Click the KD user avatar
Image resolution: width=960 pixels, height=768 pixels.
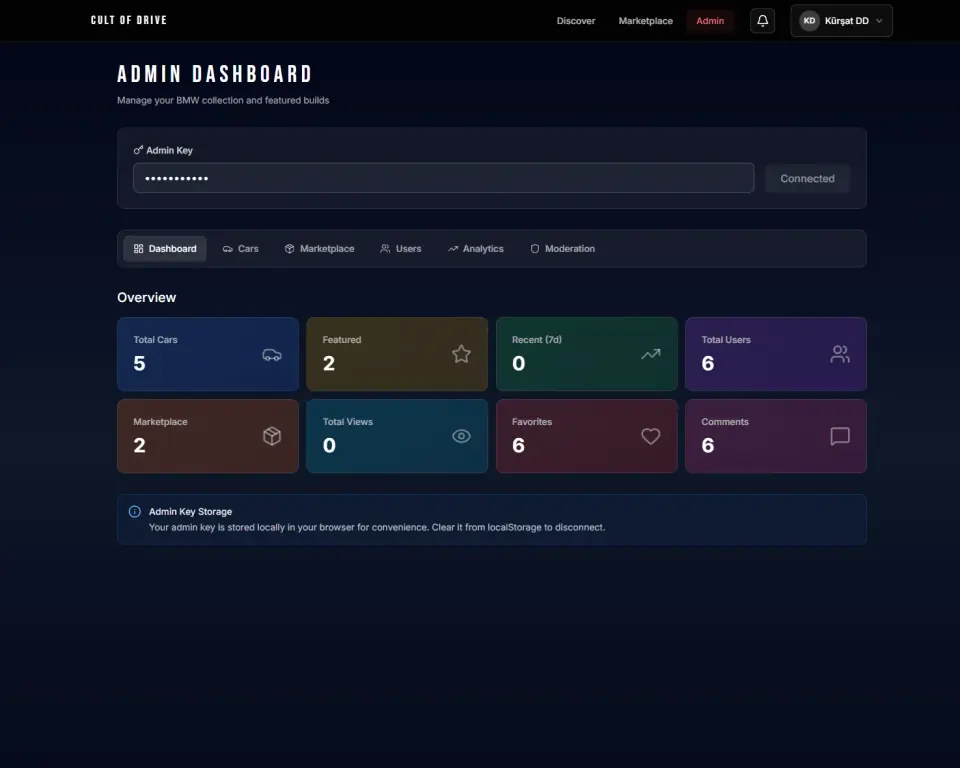809,21
